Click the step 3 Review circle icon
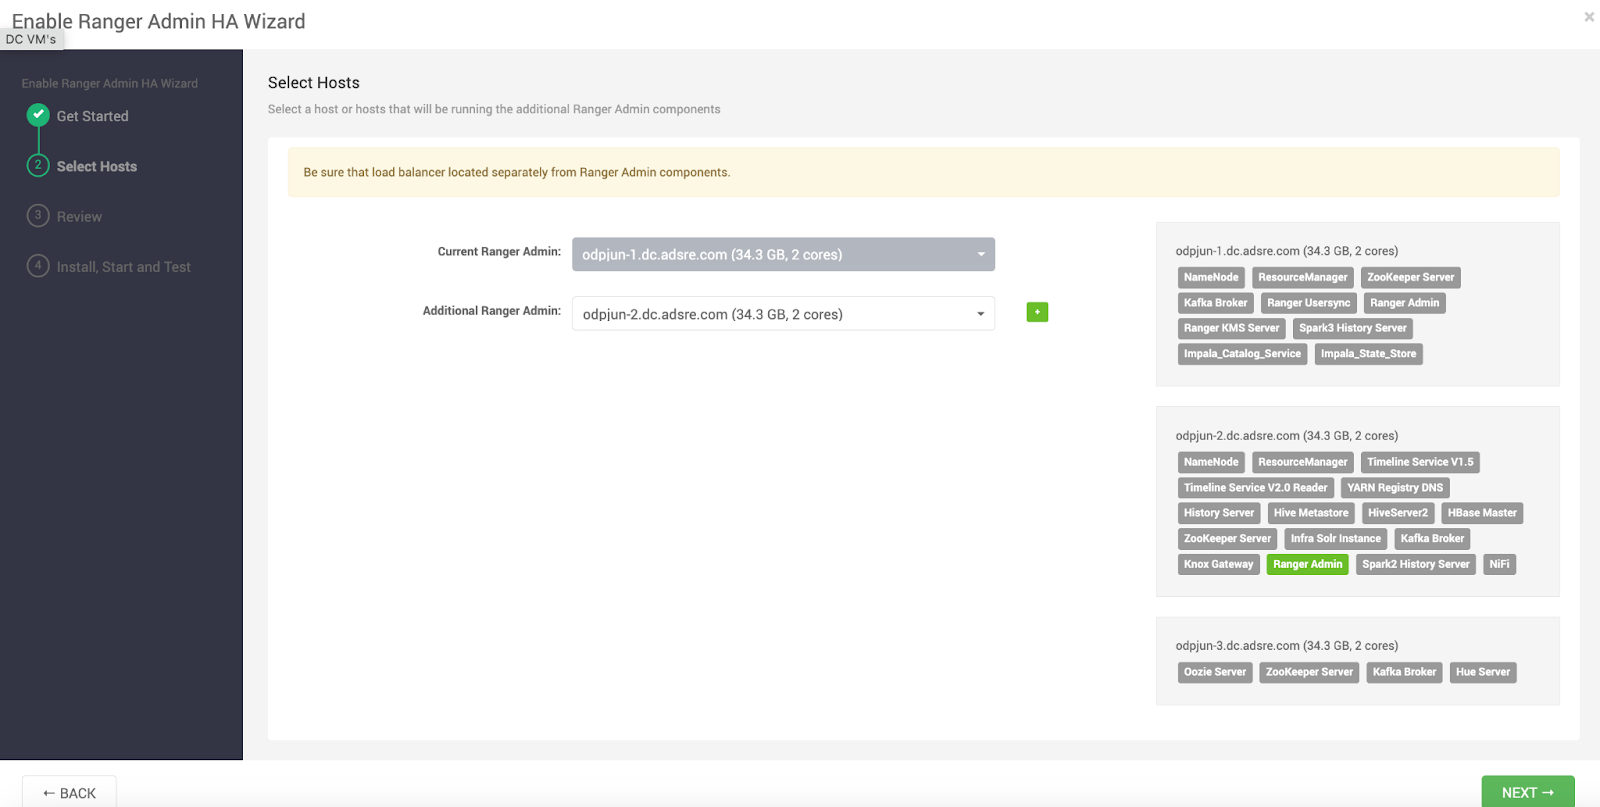 coord(38,215)
